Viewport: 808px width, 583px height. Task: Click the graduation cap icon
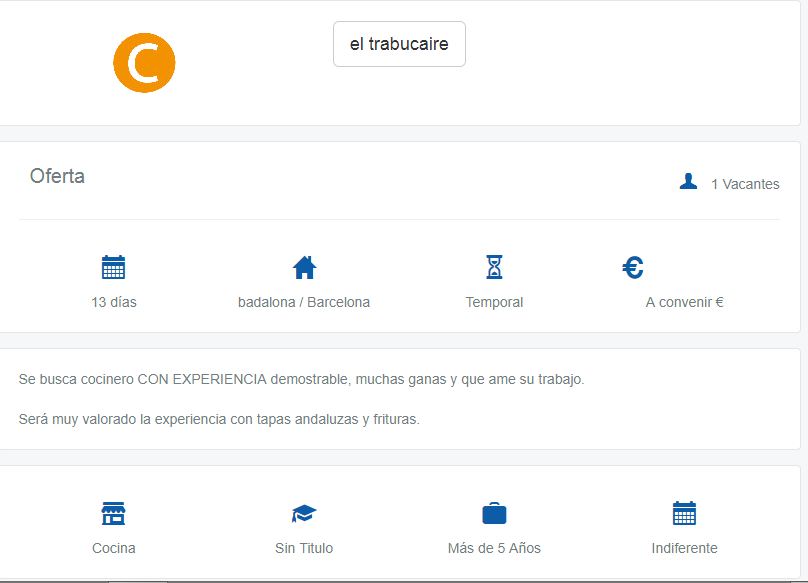[304, 514]
